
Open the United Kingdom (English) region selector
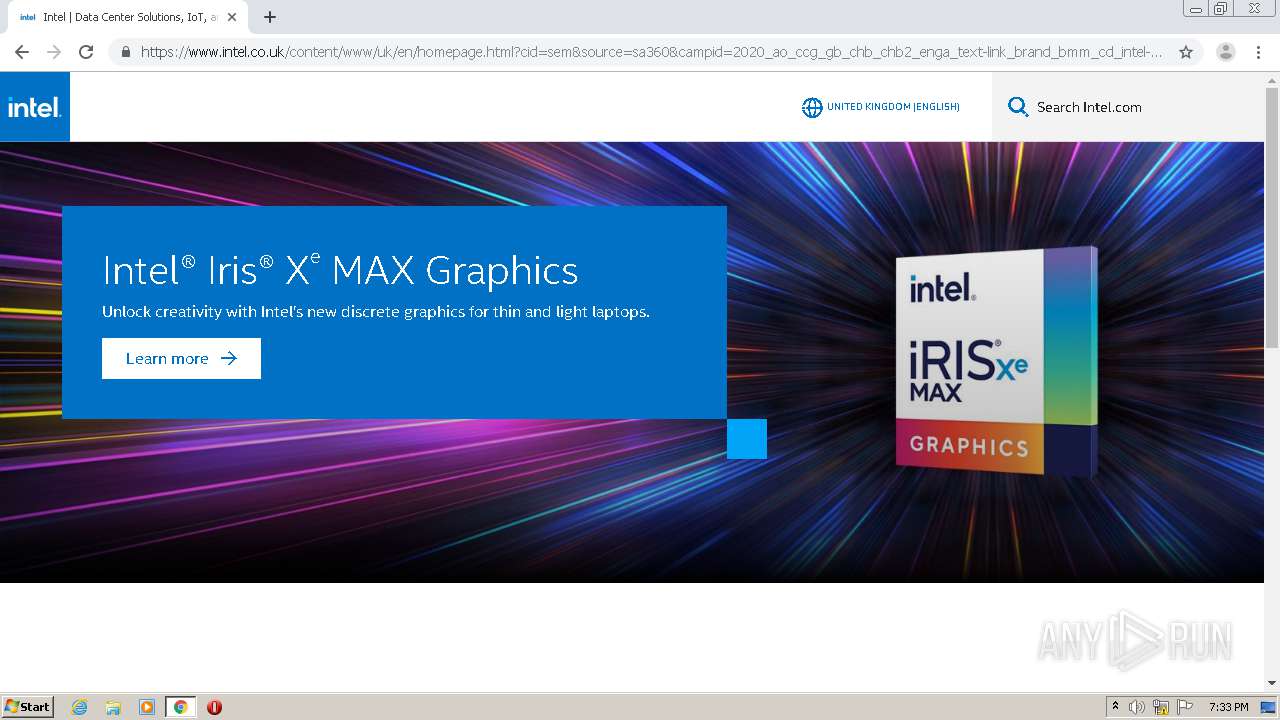coord(881,107)
